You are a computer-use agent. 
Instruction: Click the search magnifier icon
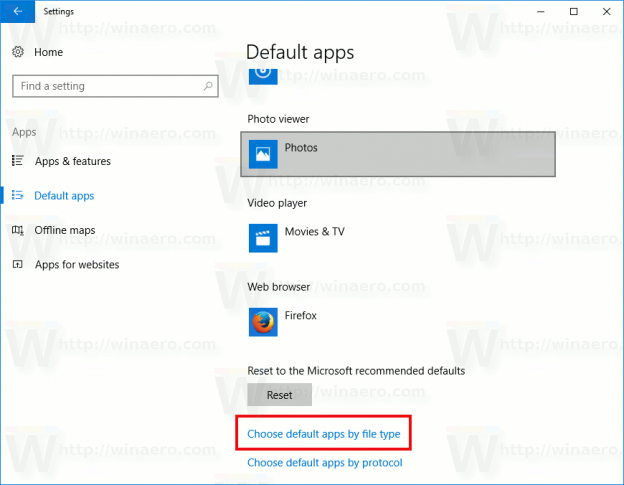coord(208,86)
